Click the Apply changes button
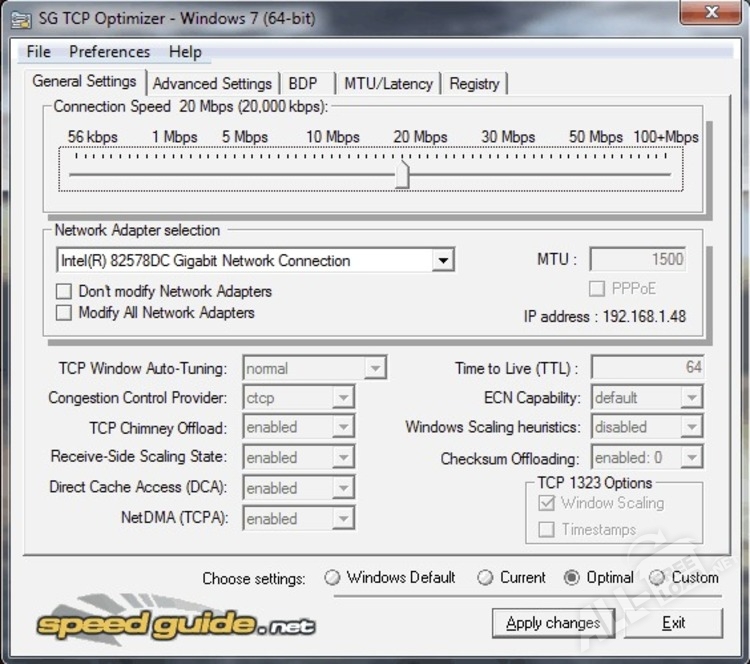 point(553,623)
